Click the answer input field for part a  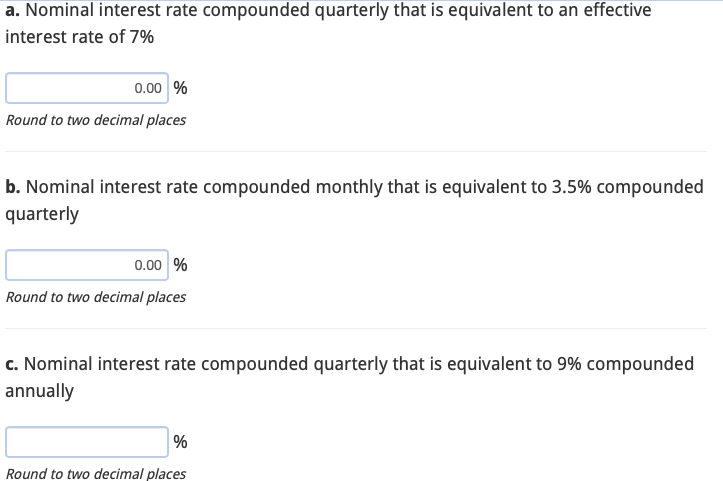pyautogui.click(x=87, y=88)
